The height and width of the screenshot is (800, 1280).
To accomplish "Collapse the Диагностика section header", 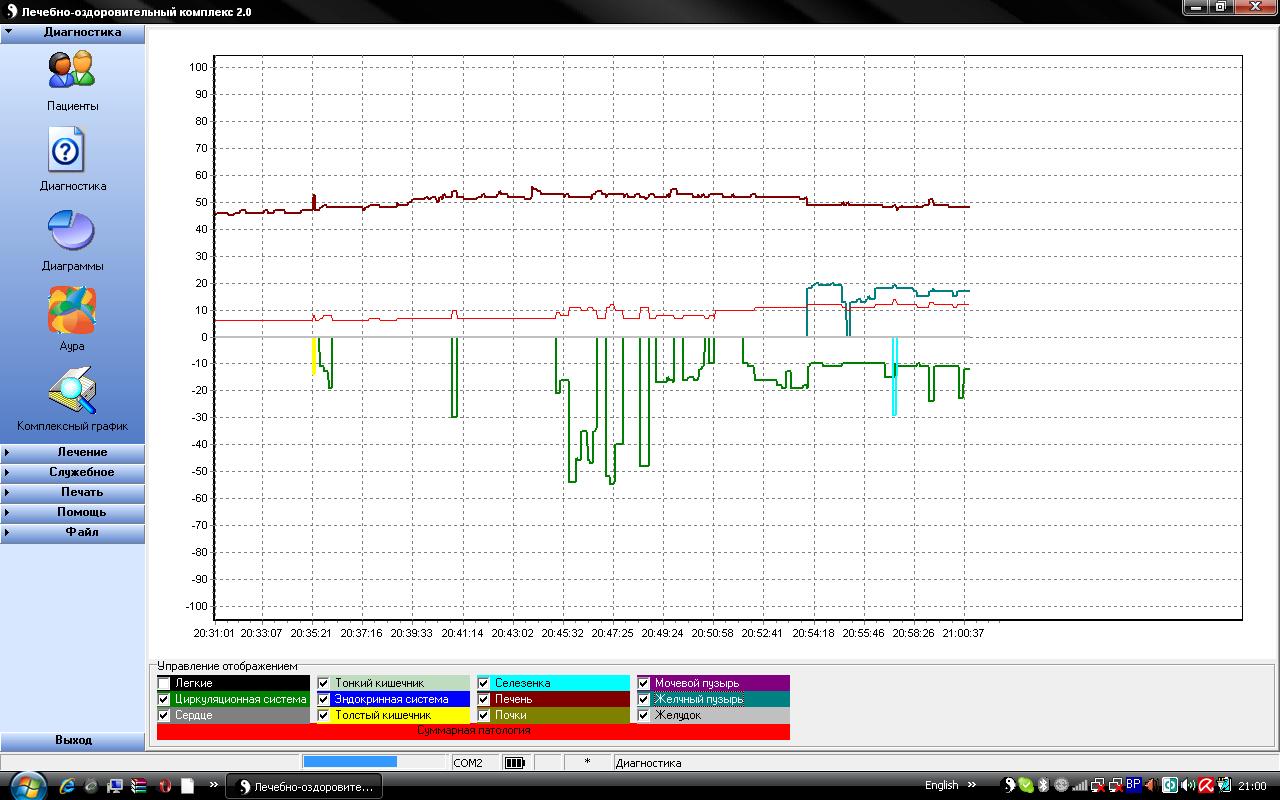I will 73,32.
